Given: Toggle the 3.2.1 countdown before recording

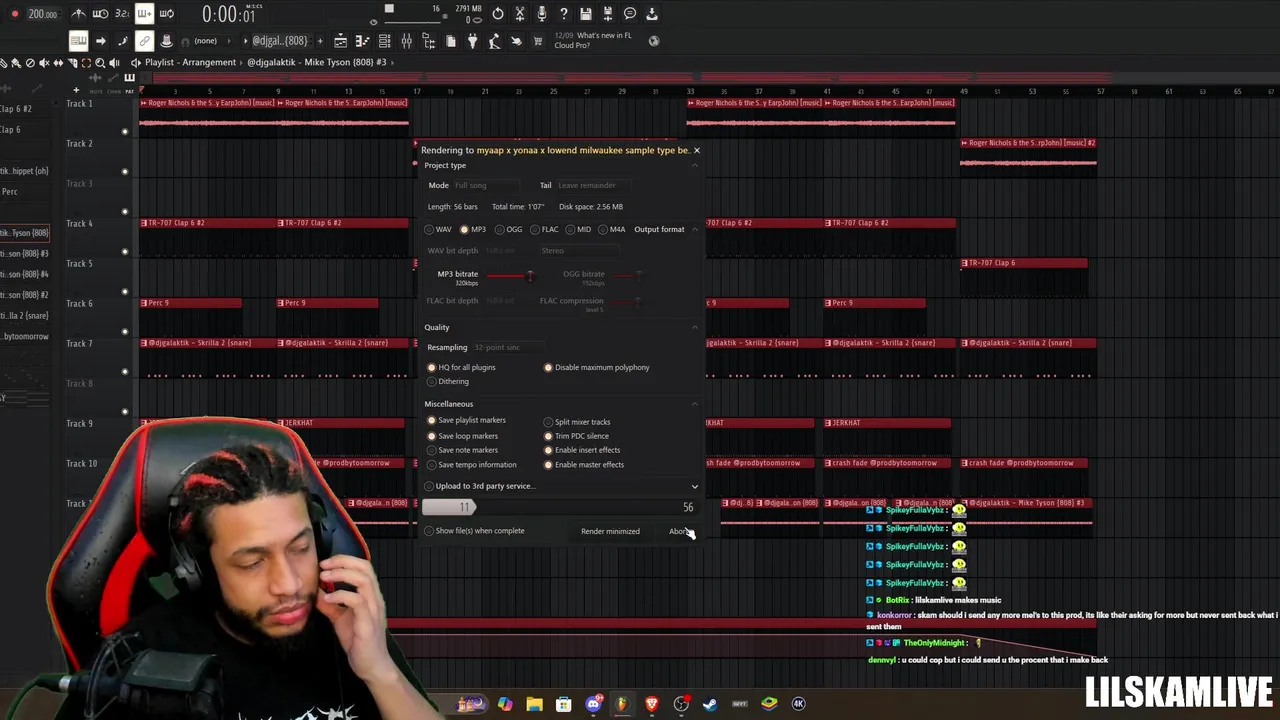Looking at the screenshot, I should coord(122,14).
